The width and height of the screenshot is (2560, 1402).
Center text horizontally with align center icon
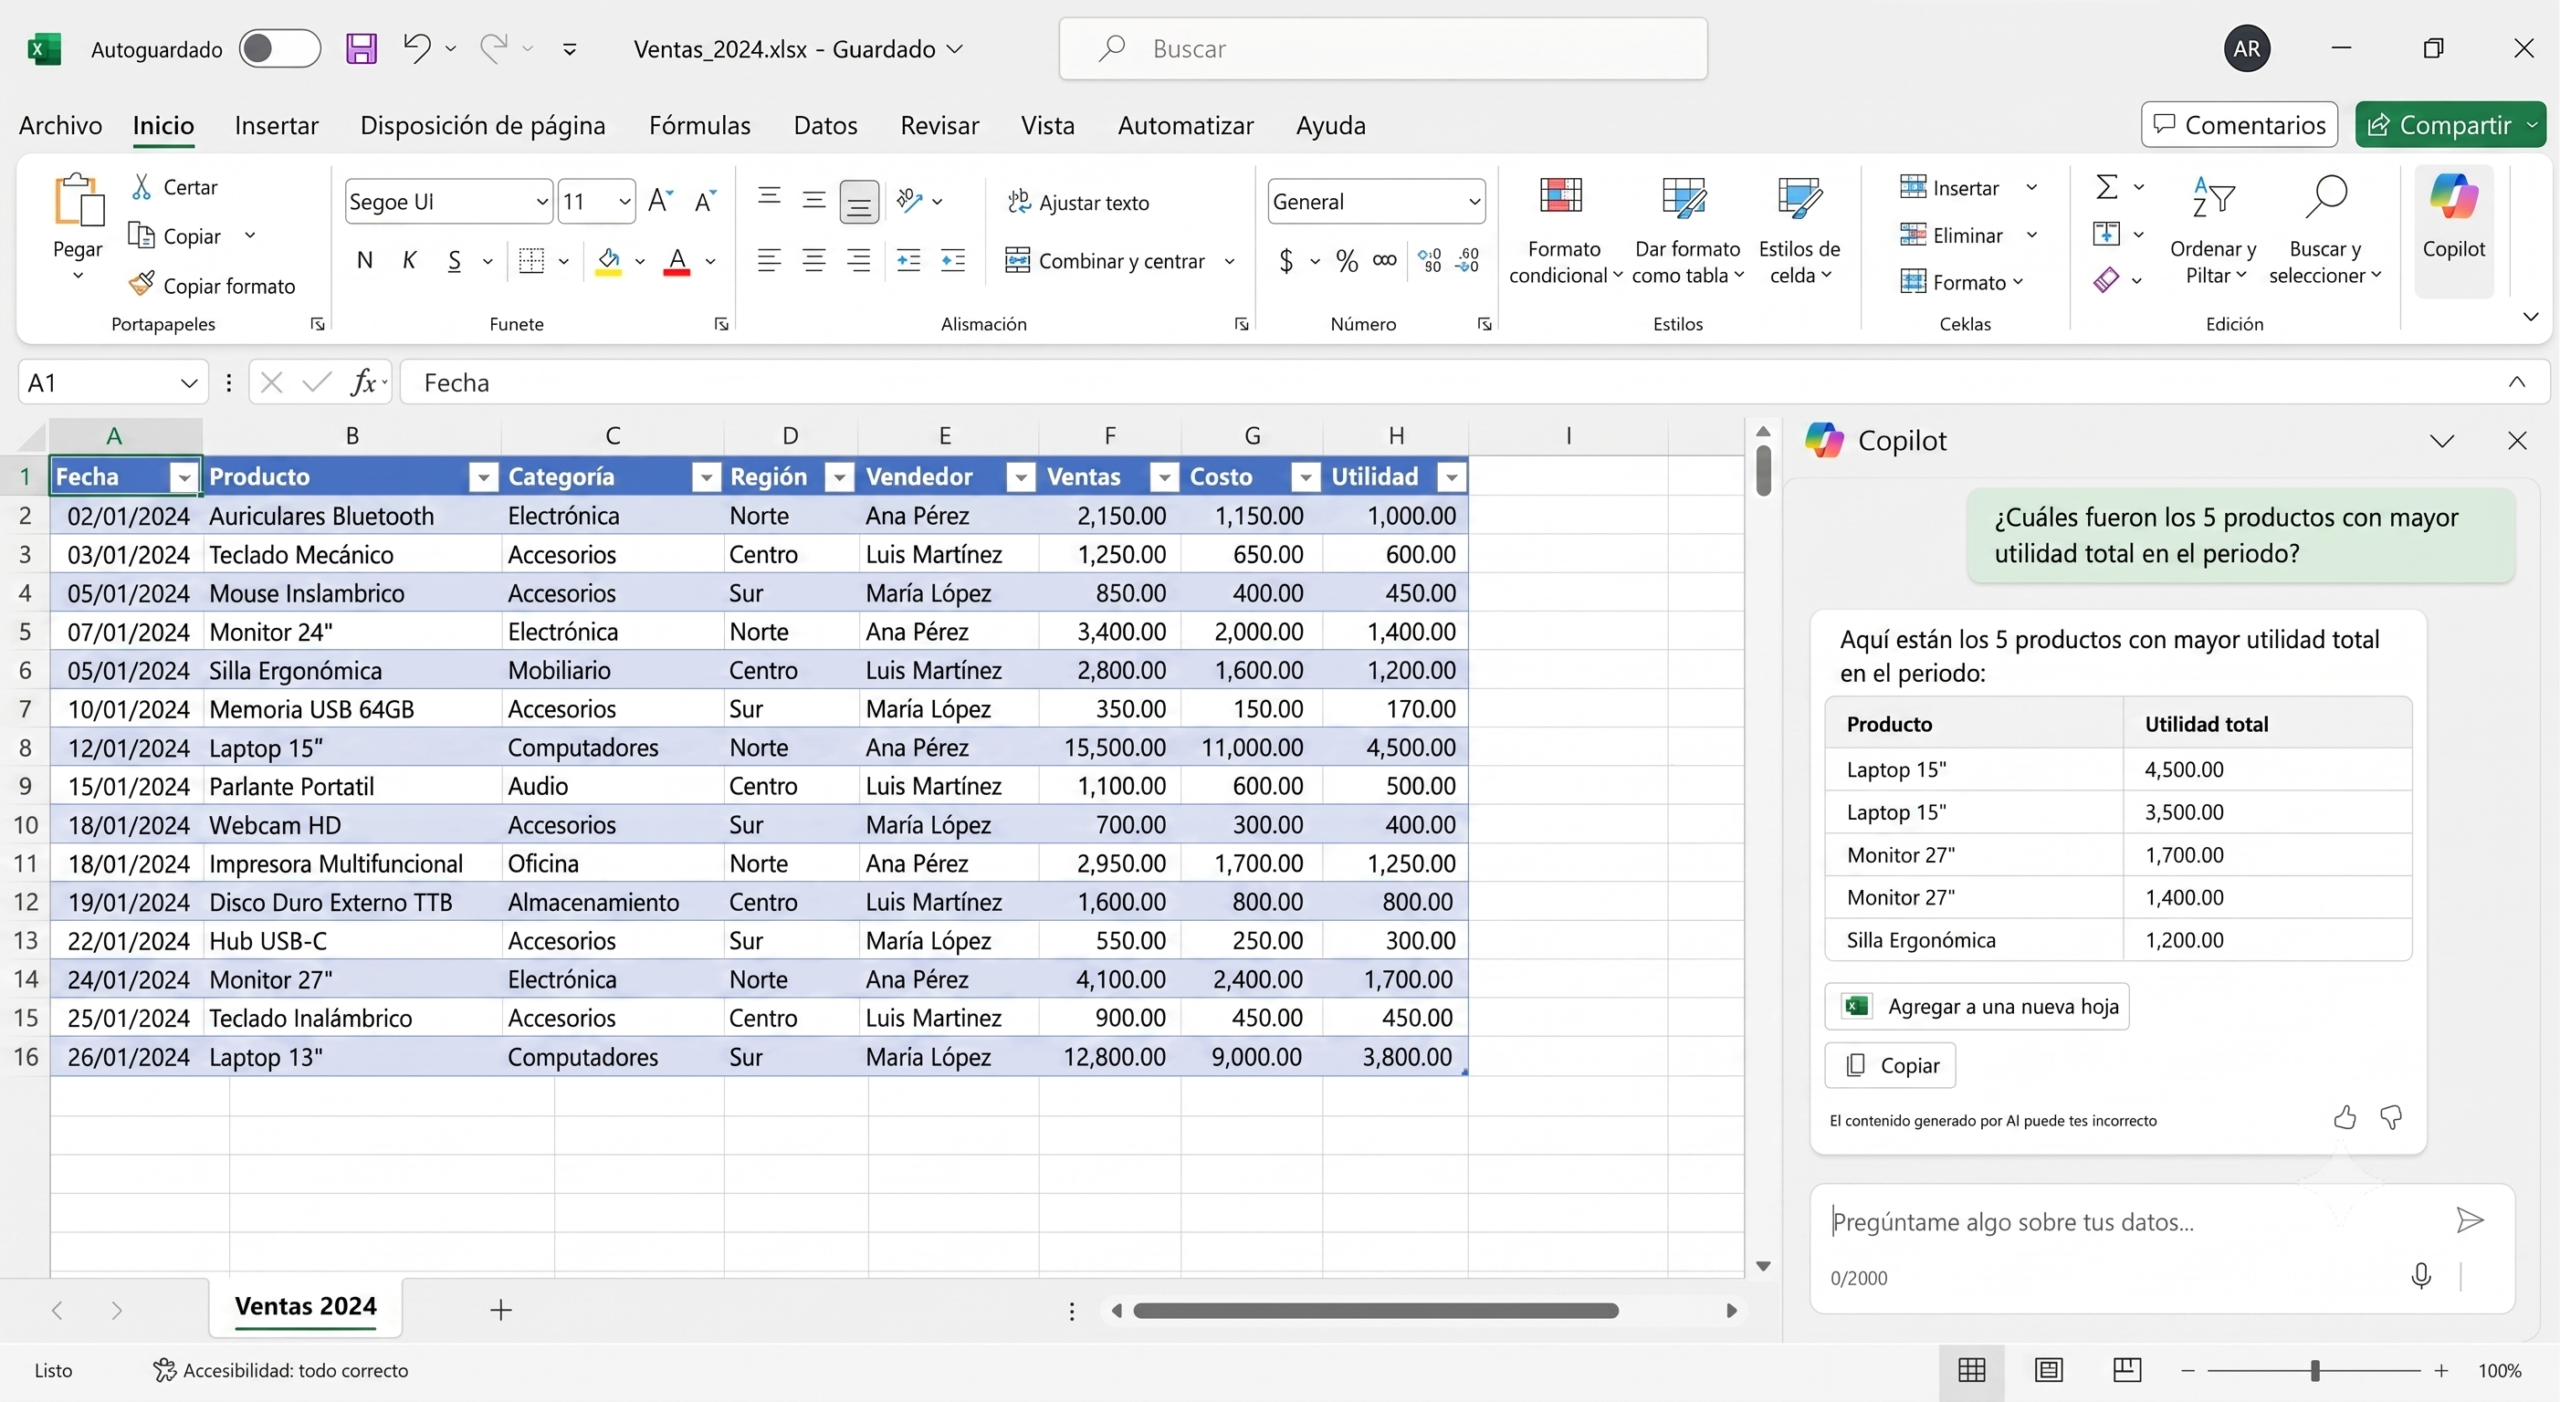[x=814, y=261]
